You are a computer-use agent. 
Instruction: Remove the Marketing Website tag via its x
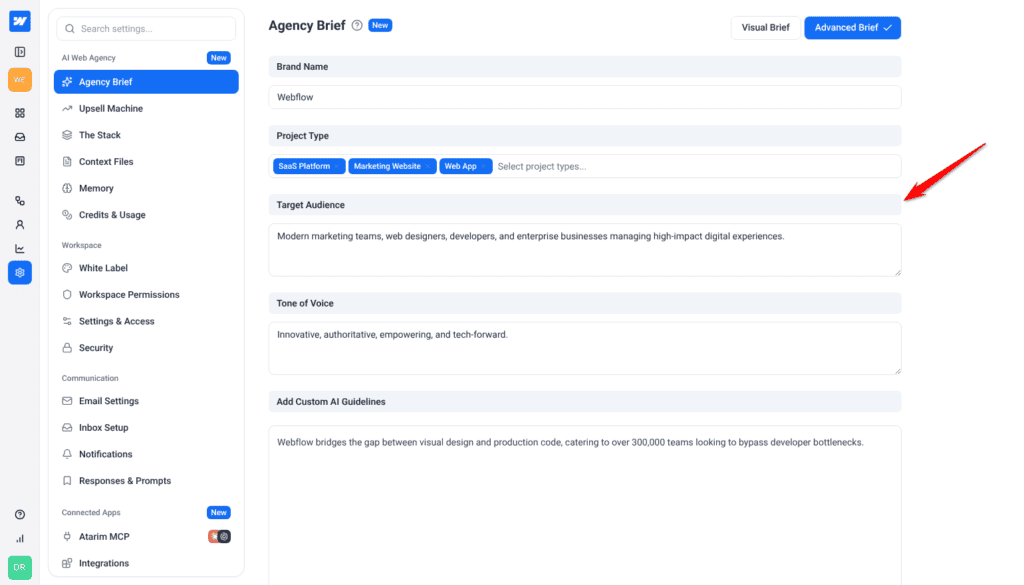(428, 166)
